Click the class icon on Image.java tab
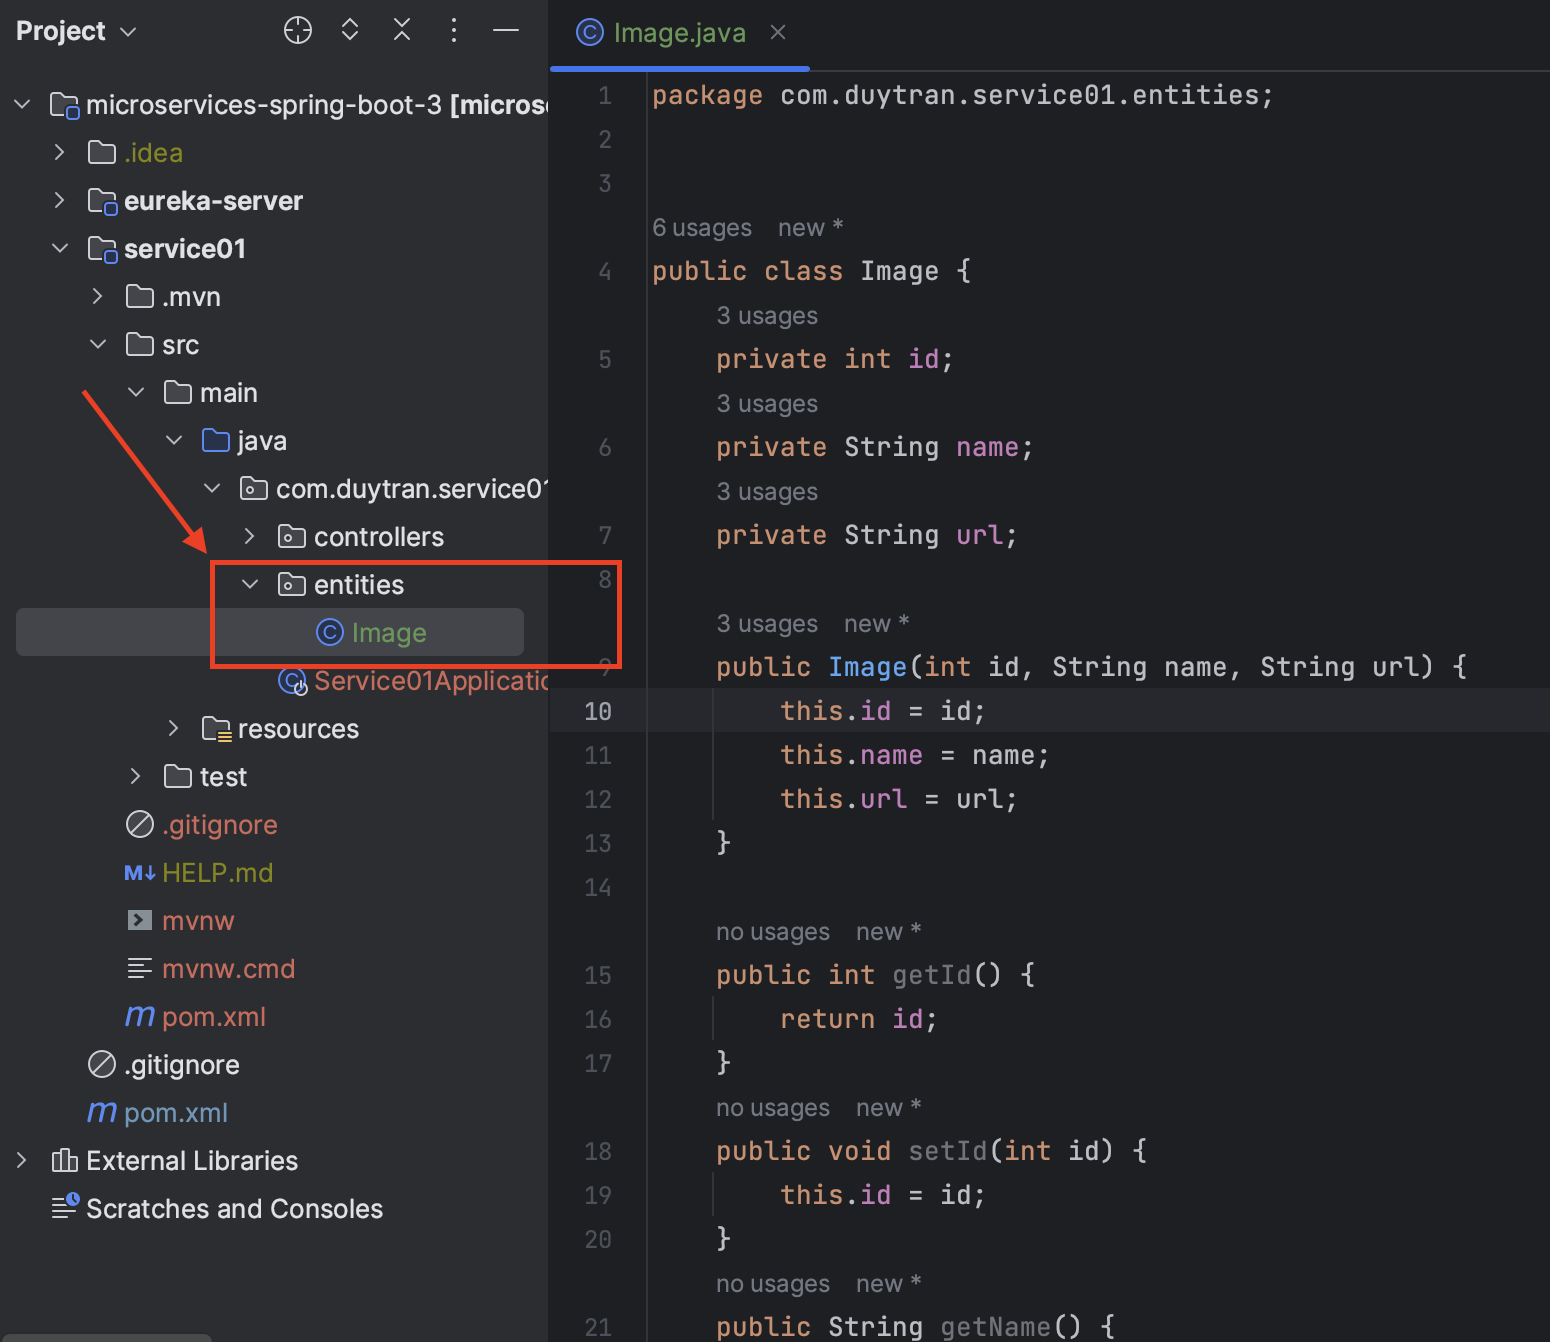The image size is (1550, 1342). click(588, 32)
